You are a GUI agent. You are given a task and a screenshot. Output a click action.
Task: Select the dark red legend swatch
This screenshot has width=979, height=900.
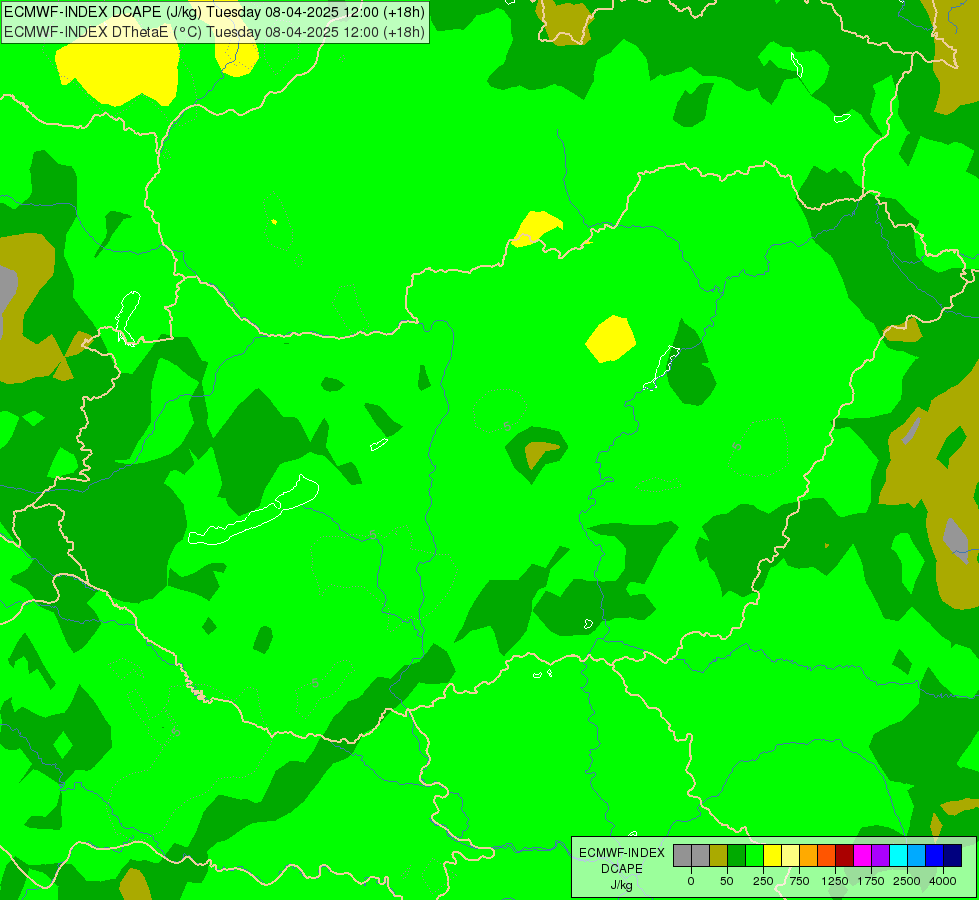pos(845,856)
